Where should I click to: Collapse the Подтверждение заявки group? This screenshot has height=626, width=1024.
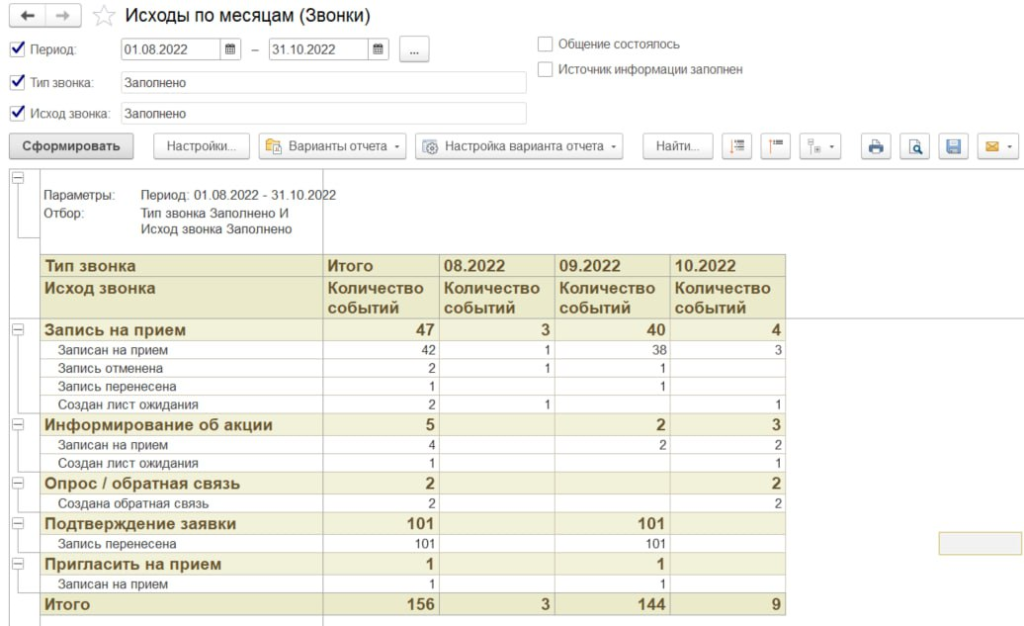[x=17, y=524]
